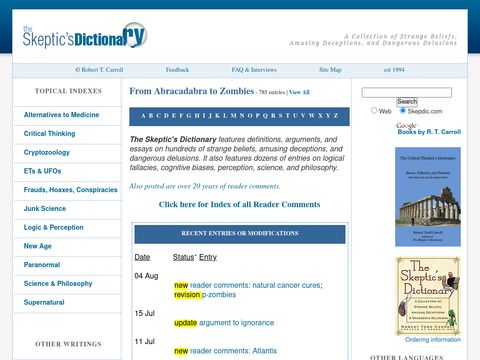Click the 'est 1994' text
The image size is (480, 360).
point(394,70)
